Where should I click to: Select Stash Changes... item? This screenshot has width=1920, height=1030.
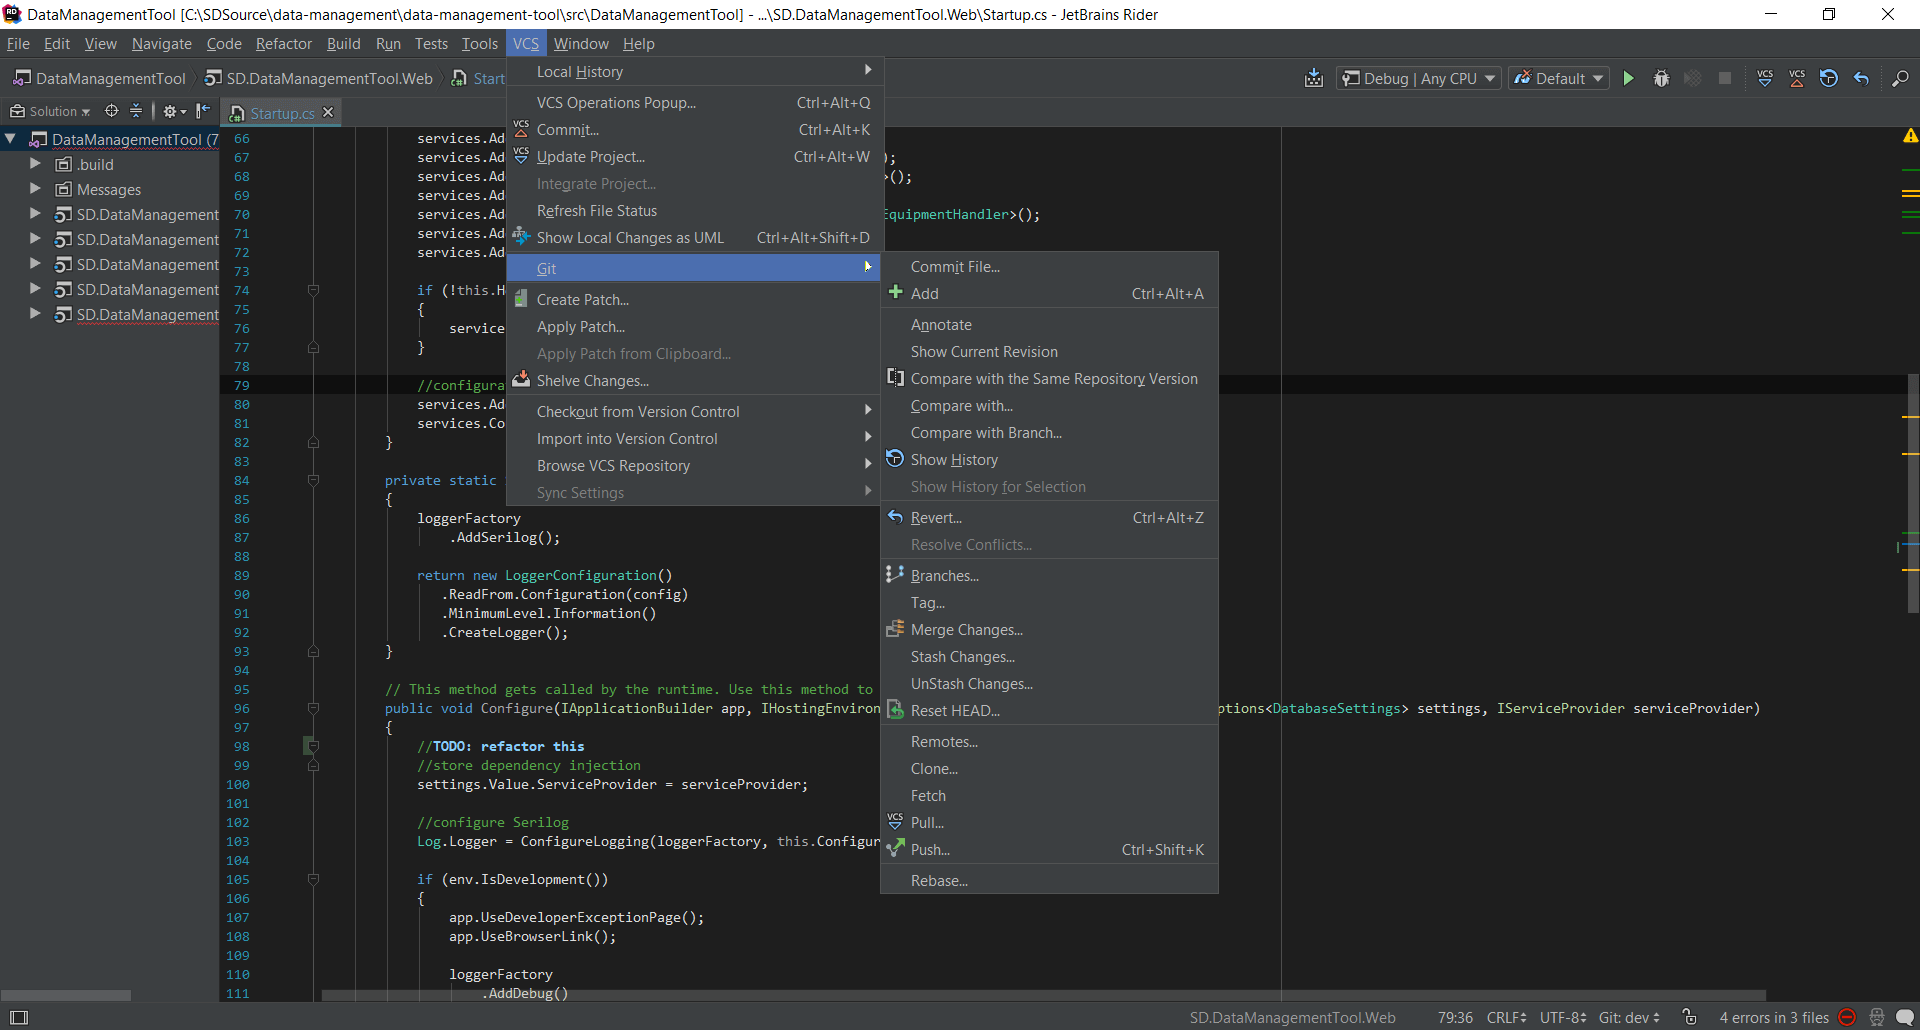[x=1049, y=657]
